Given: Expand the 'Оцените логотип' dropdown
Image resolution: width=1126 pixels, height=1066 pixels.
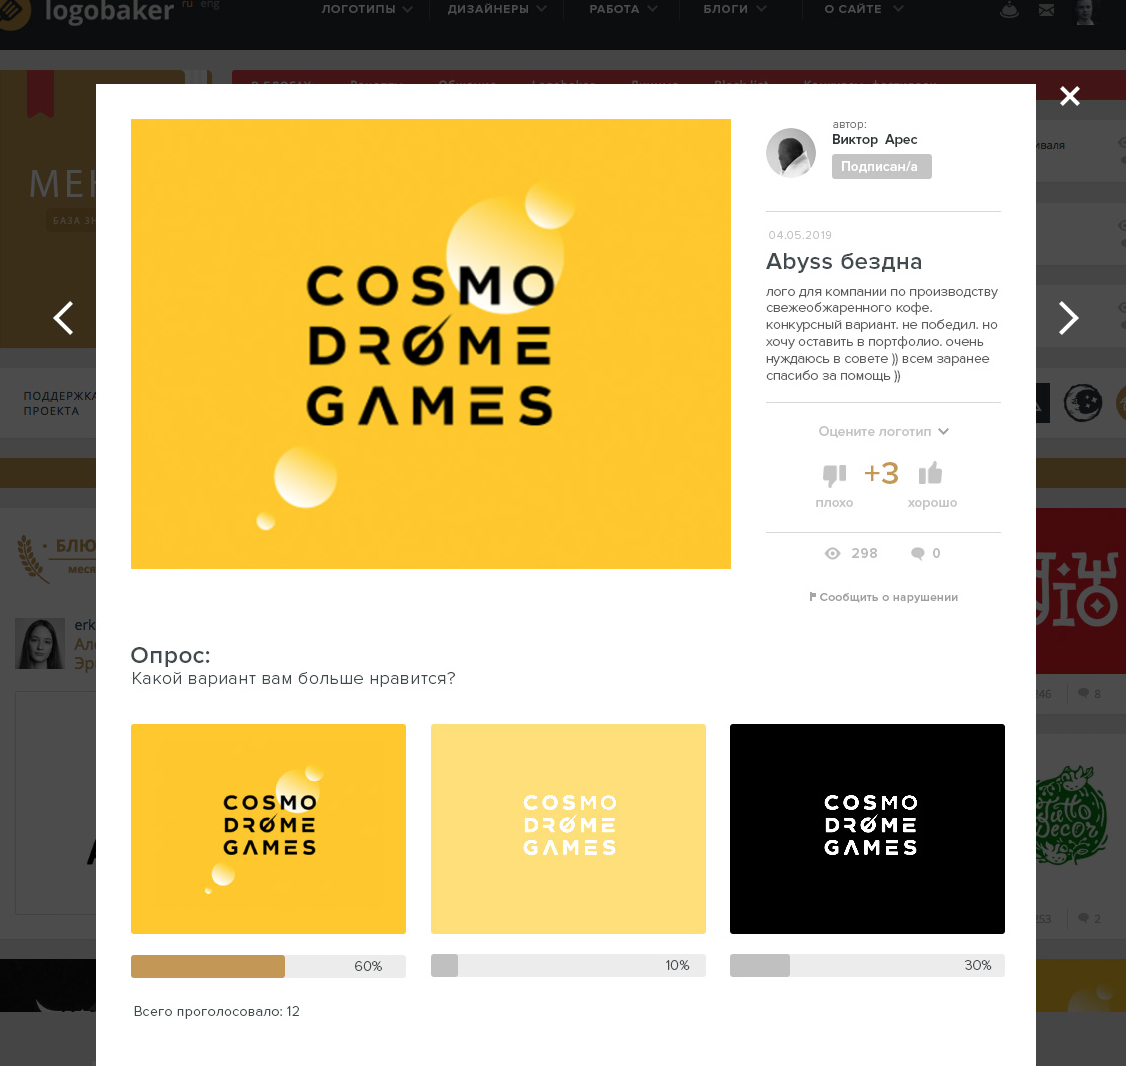Looking at the screenshot, I should [x=883, y=432].
